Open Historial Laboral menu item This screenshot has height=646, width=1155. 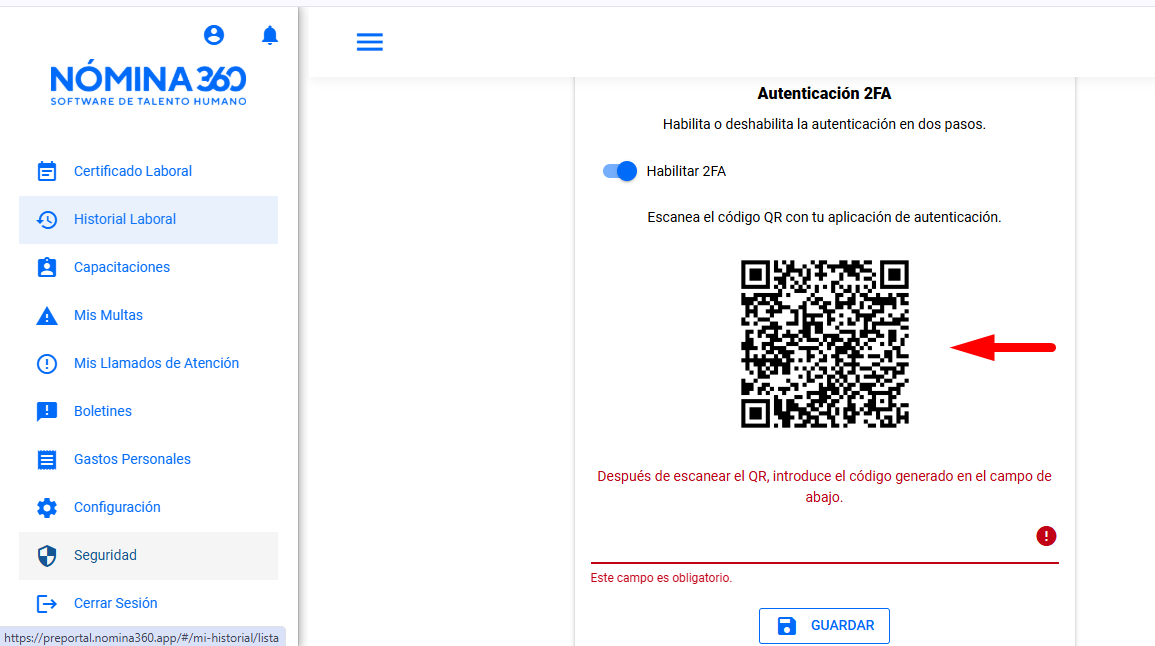click(x=148, y=220)
